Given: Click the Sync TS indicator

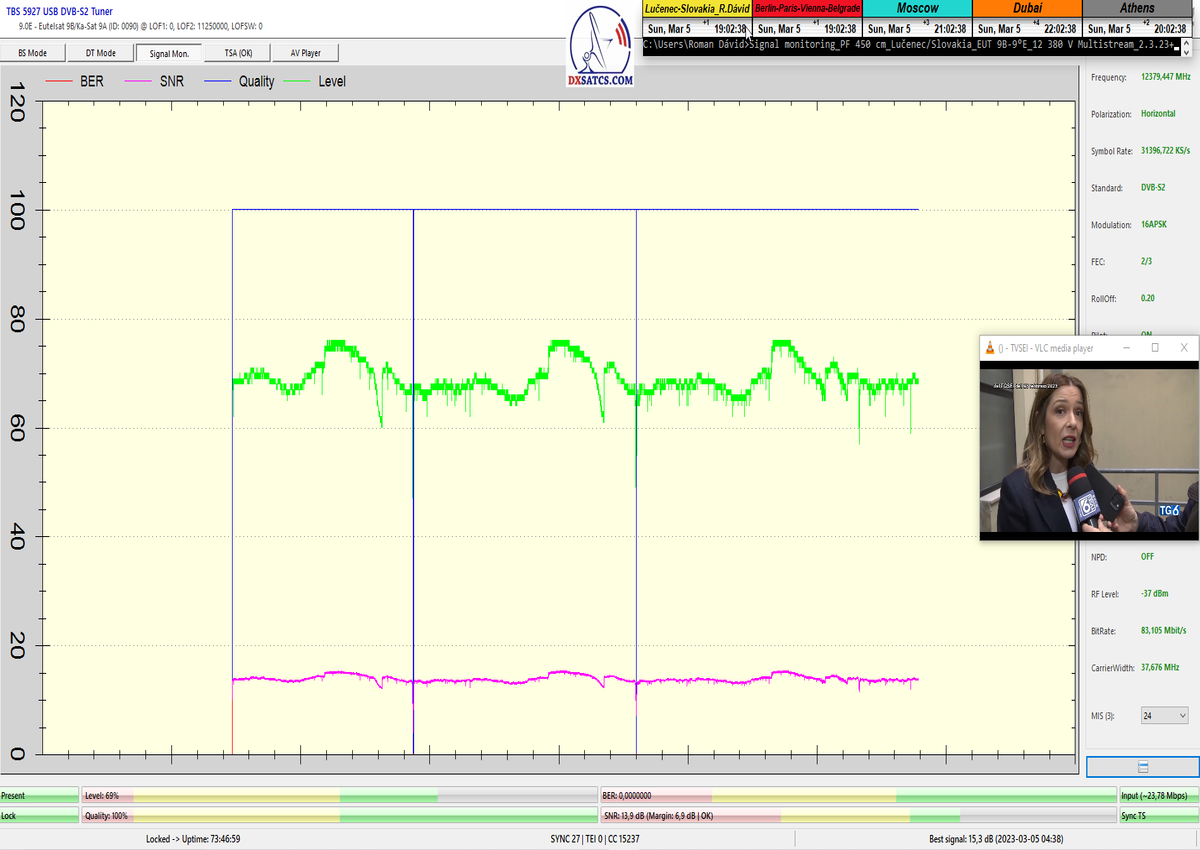Looking at the screenshot, I should click(x=1158, y=816).
